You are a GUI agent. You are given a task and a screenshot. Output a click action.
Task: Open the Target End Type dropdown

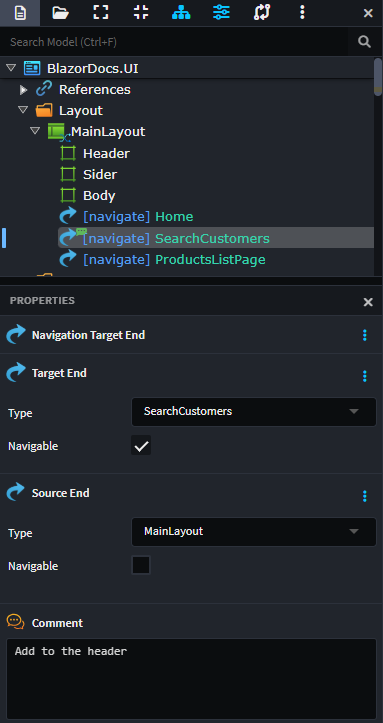coord(254,412)
